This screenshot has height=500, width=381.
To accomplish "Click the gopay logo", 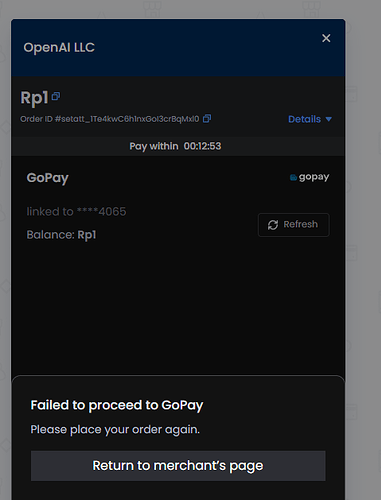I will [x=309, y=177].
